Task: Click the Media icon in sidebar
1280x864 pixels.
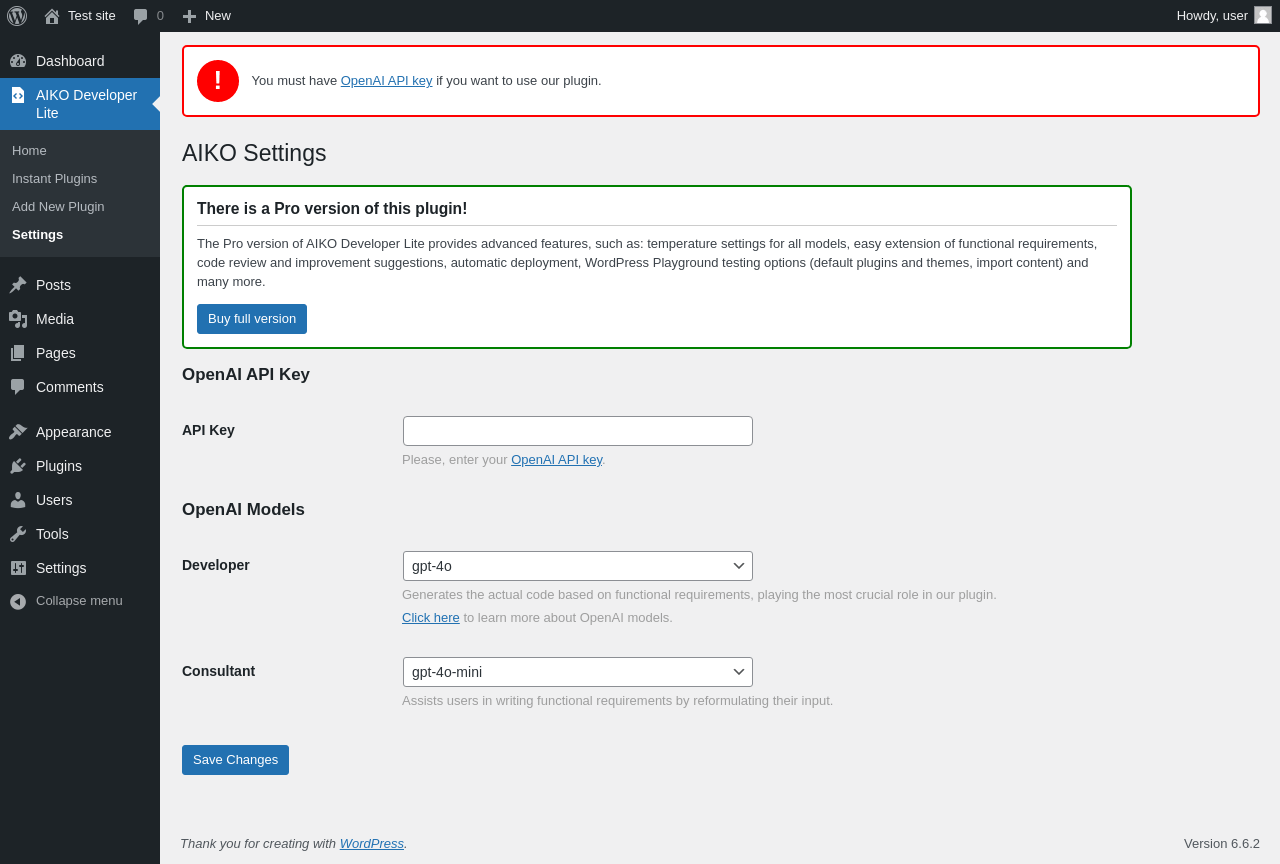Action: (x=18, y=319)
